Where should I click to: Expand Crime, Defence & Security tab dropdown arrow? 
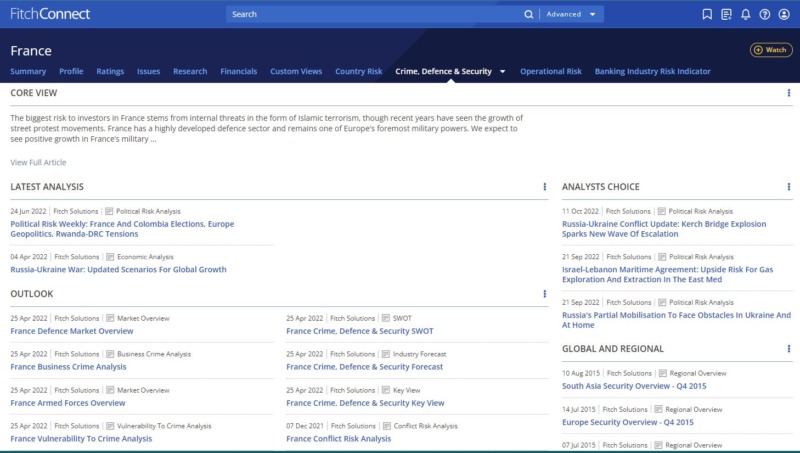pos(503,72)
